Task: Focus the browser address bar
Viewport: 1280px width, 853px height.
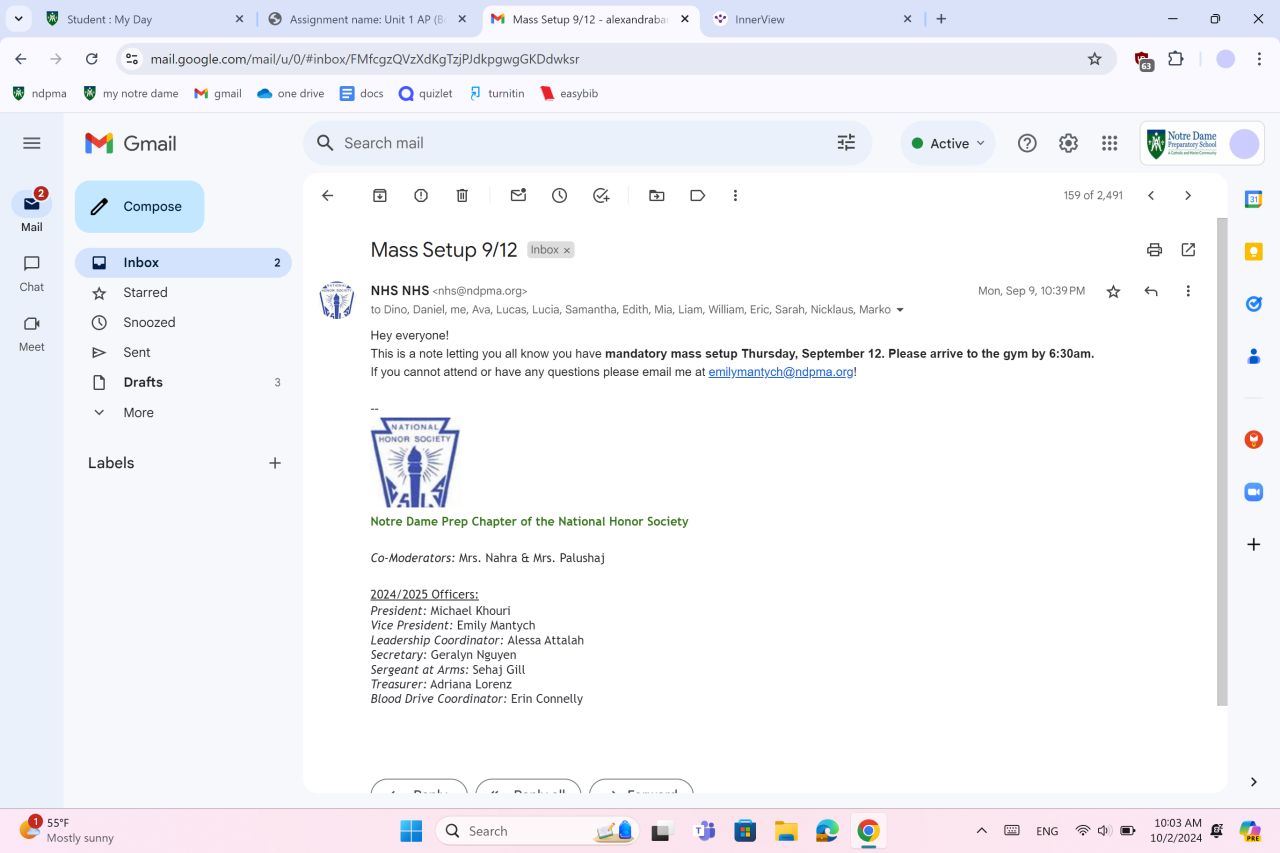Action: [615, 59]
